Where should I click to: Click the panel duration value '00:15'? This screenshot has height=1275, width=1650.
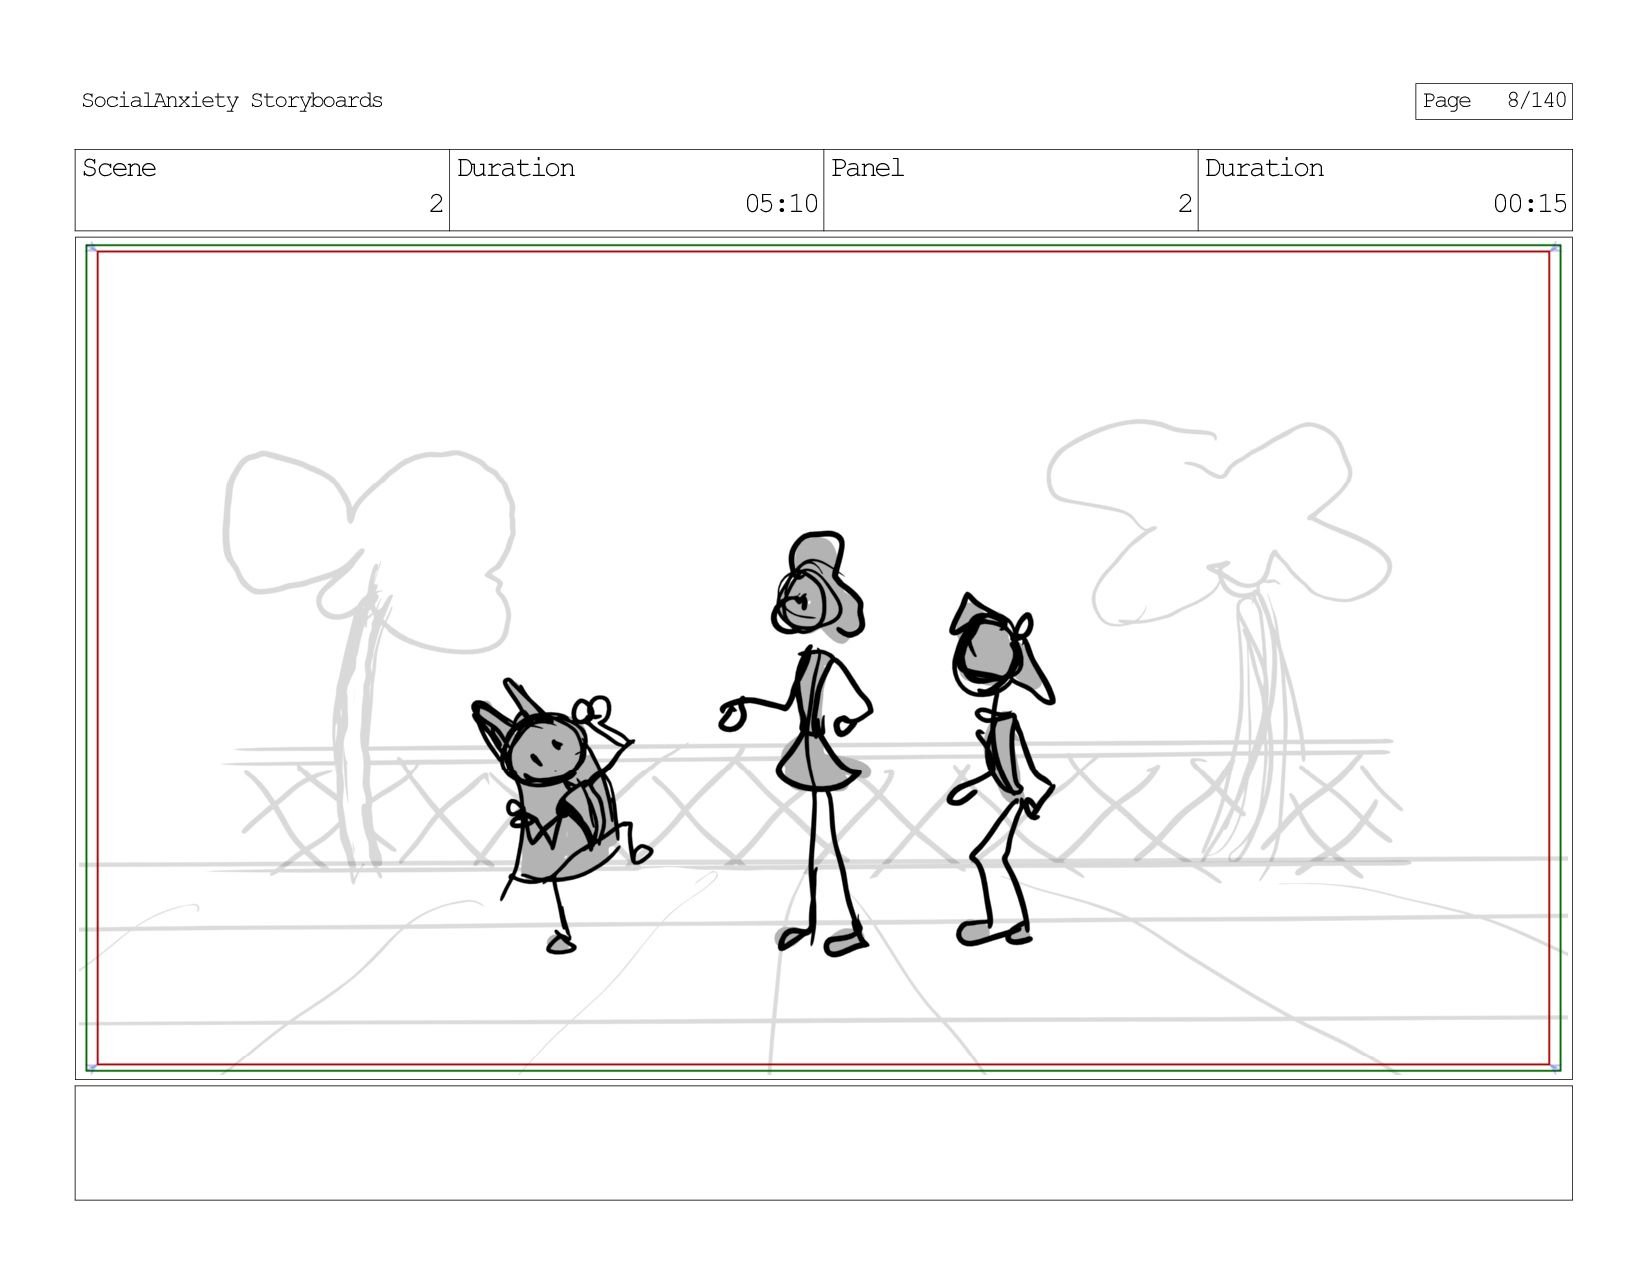[1530, 204]
